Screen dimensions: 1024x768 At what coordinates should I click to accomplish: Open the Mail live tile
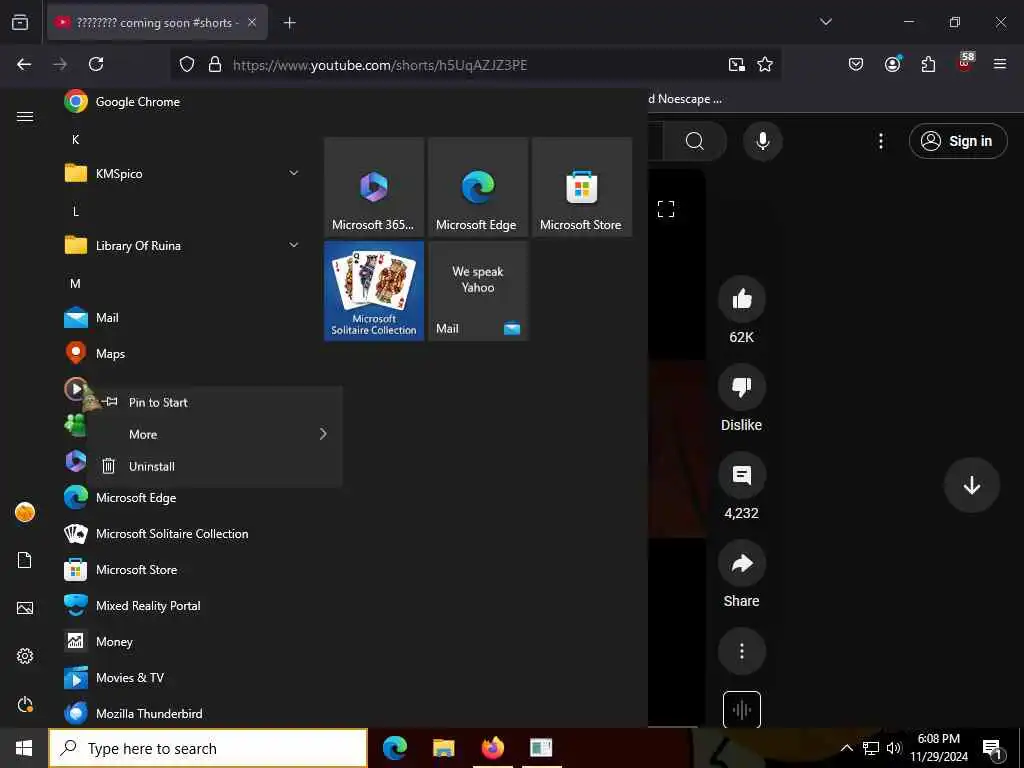(478, 291)
